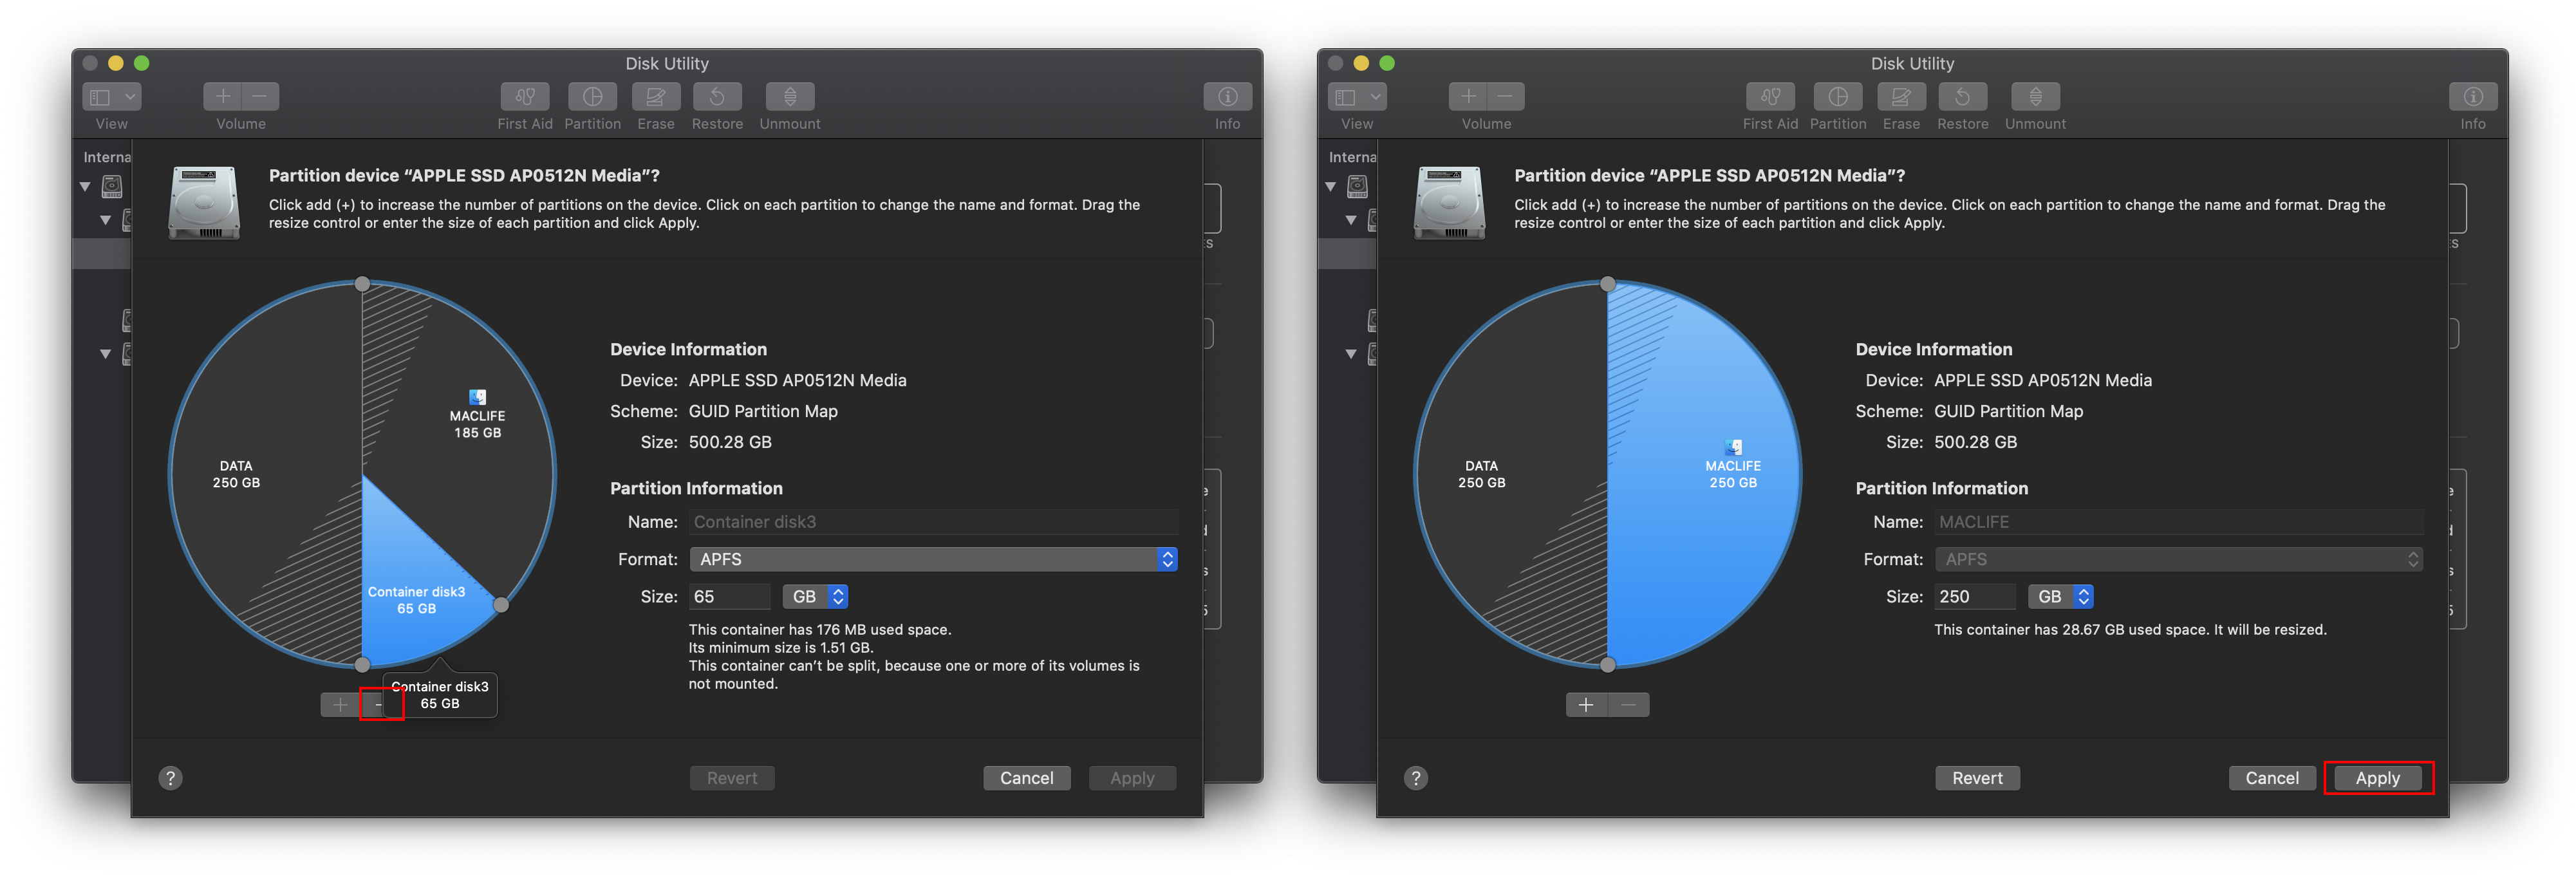Add a volume using the Volume plus icon
The width and height of the screenshot is (2576, 878).
(x=222, y=96)
